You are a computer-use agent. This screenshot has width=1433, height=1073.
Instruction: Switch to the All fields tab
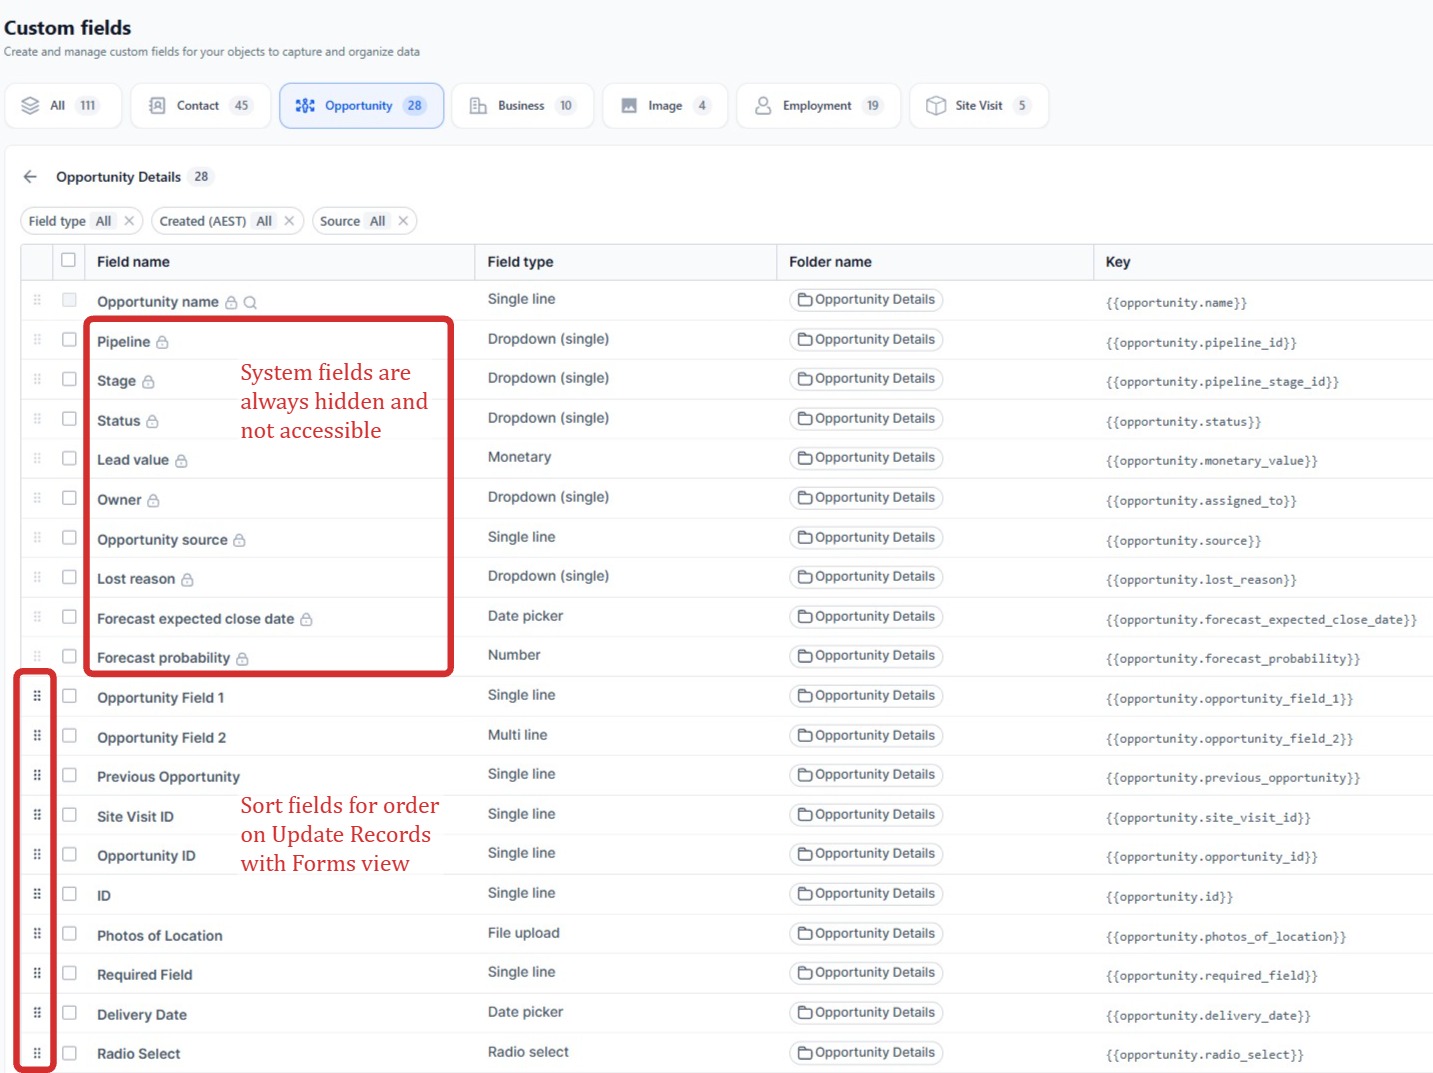click(x=64, y=106)
